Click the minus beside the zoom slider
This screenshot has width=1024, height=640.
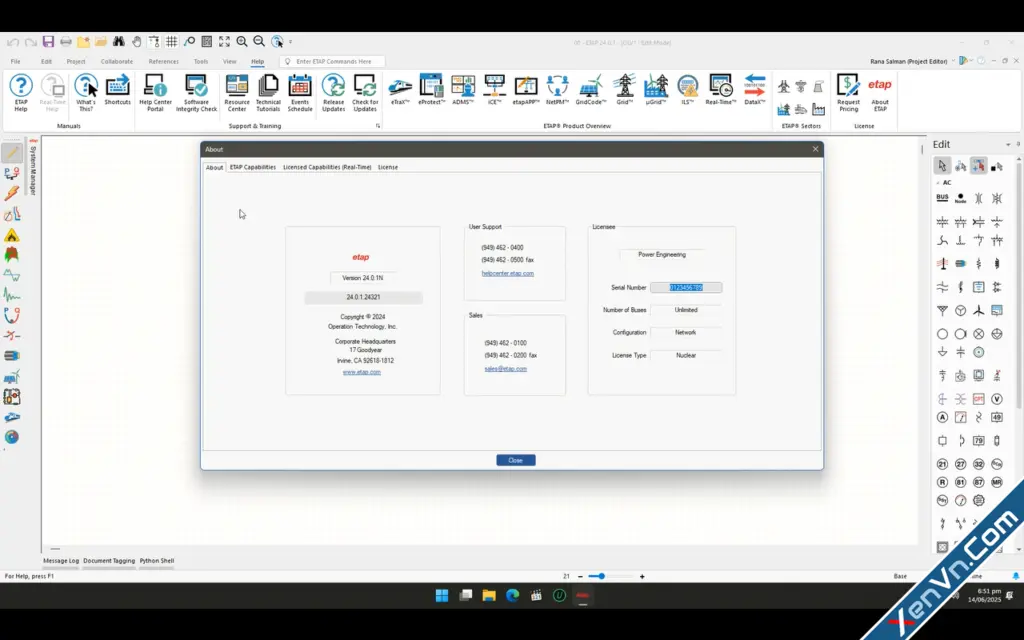point(581,577)
